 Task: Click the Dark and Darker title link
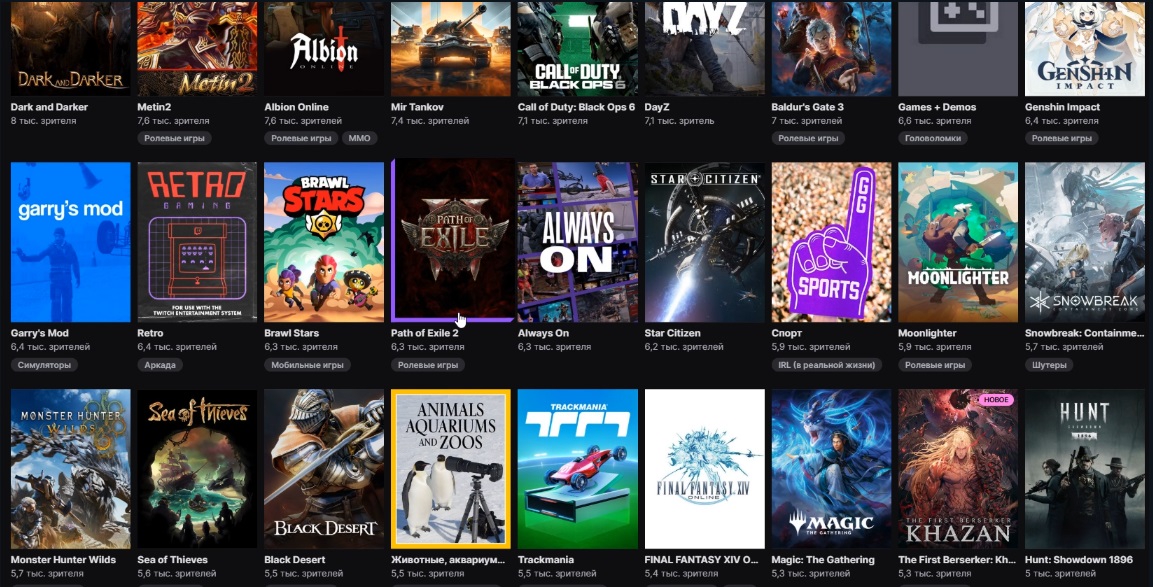(49, 107)
